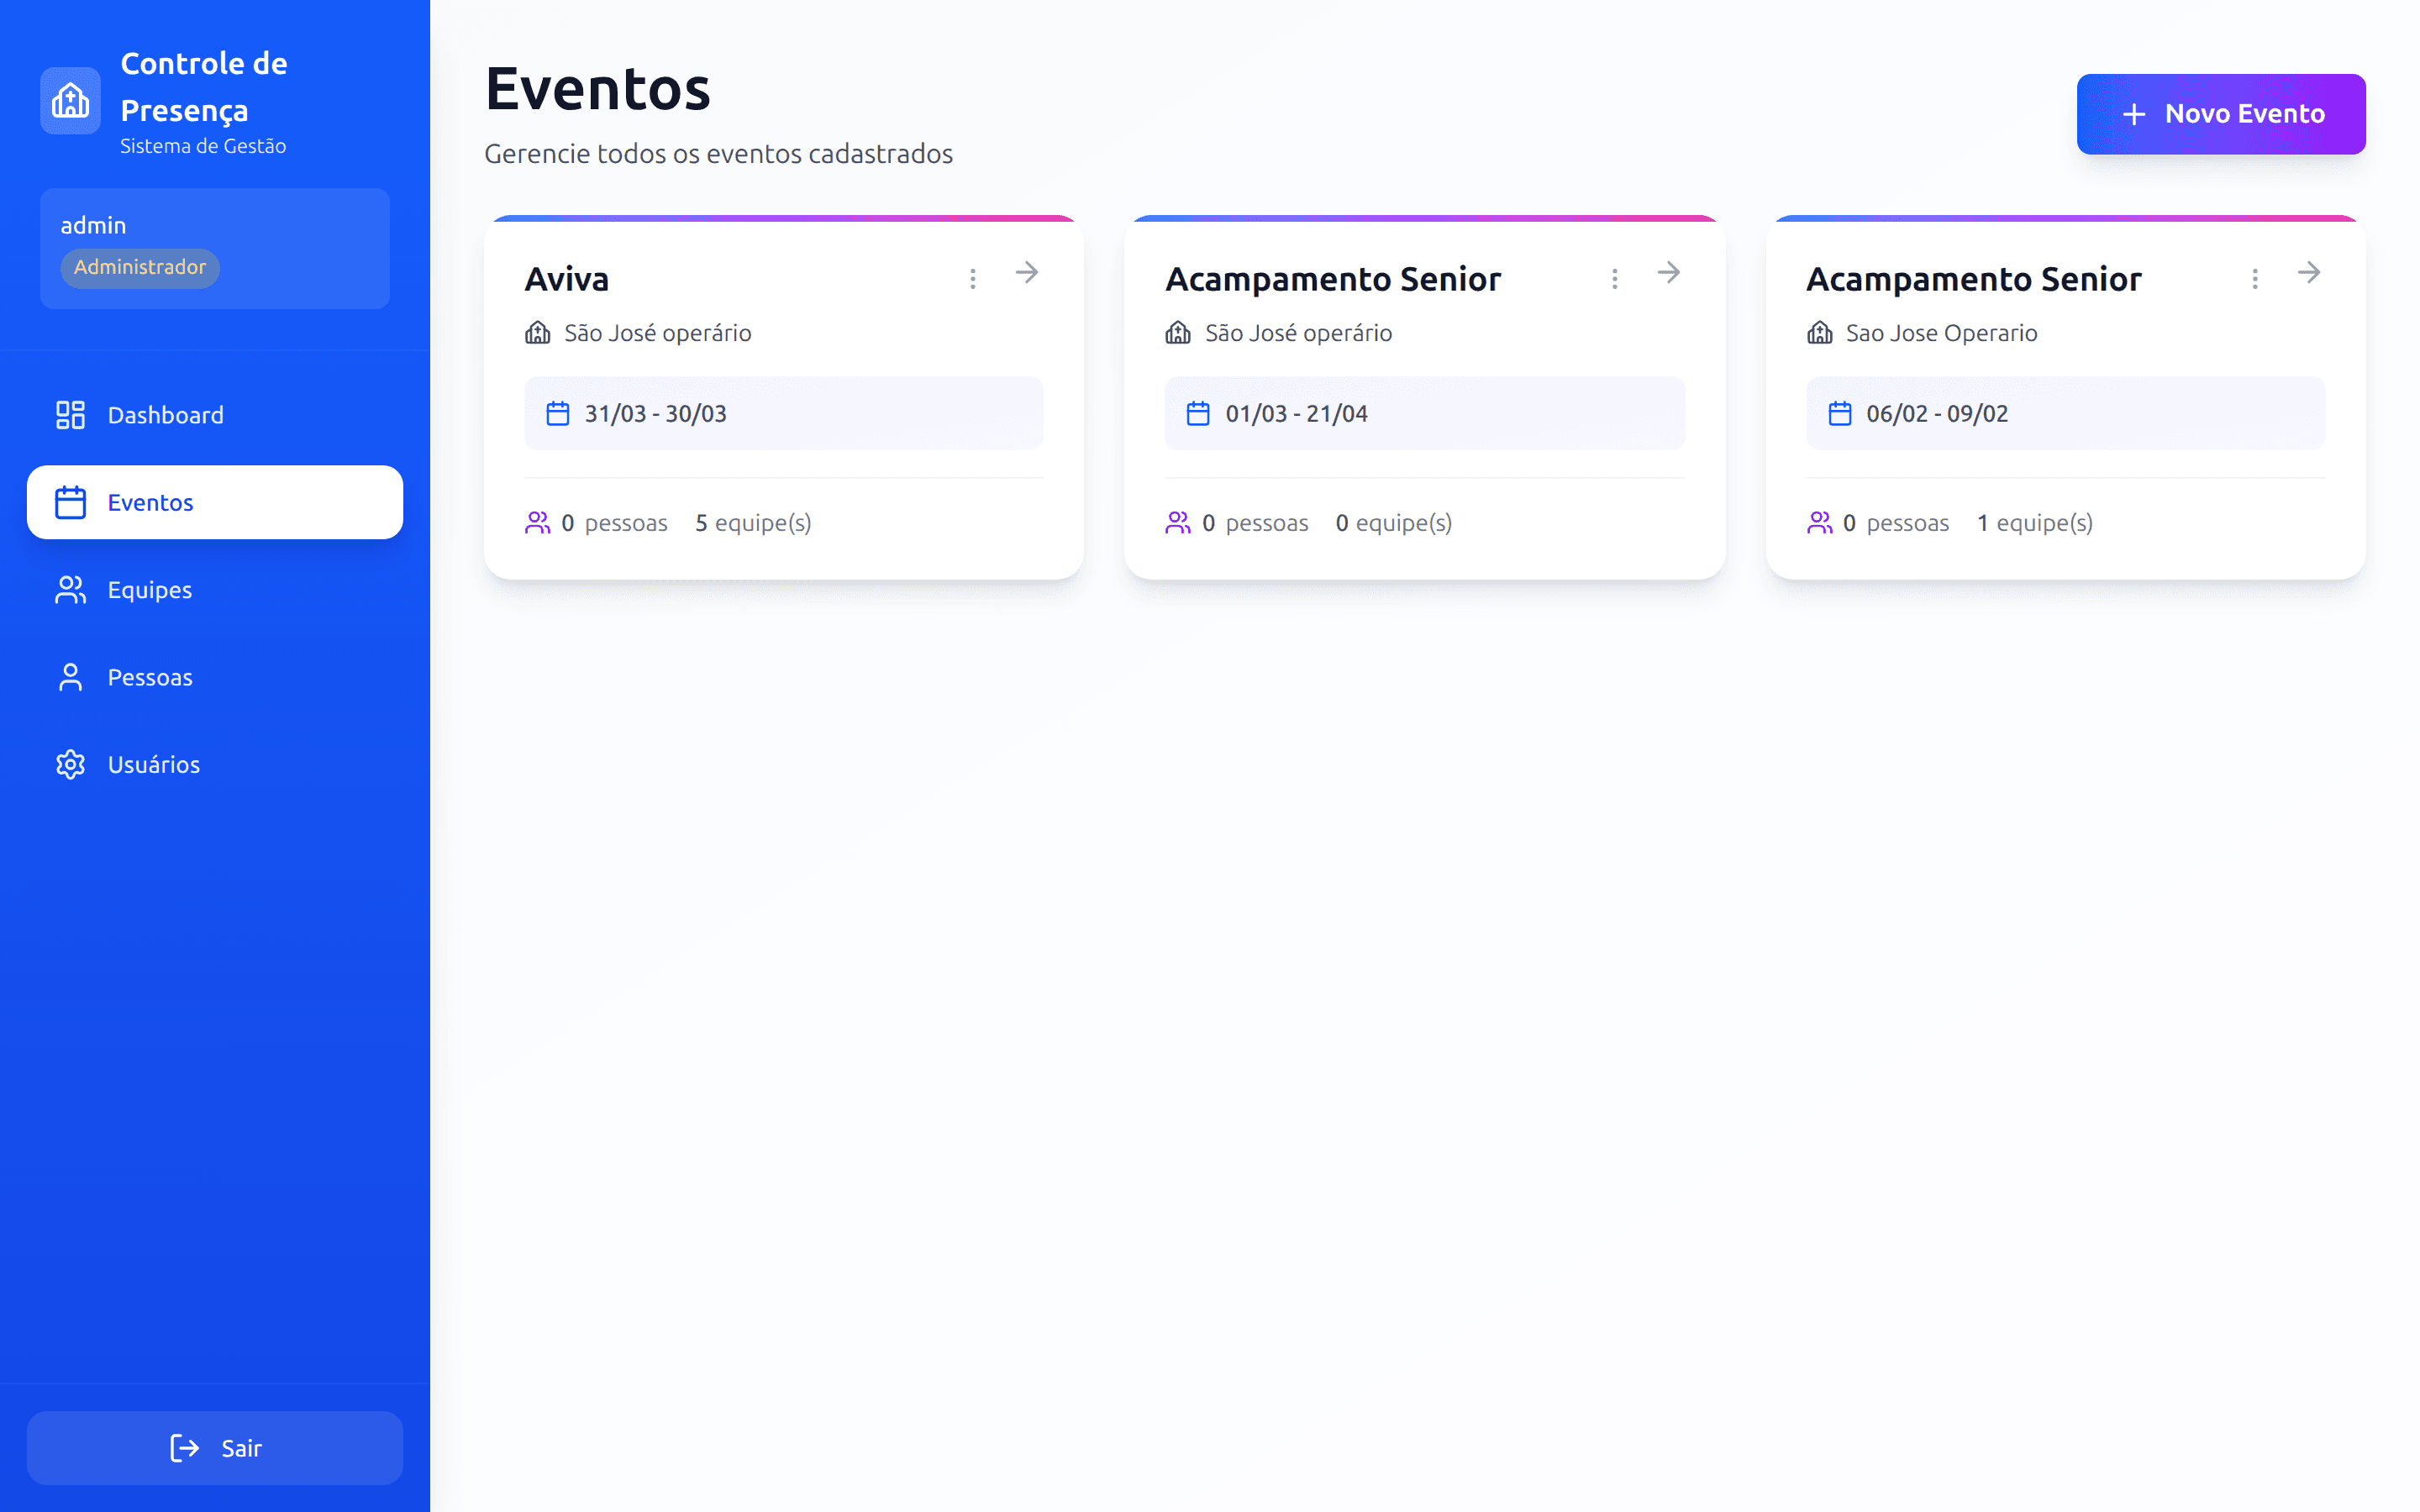Click the church logo icon in sidebar header
The width and height of the screenshot is (2420, 1512).
pos(70,101)
